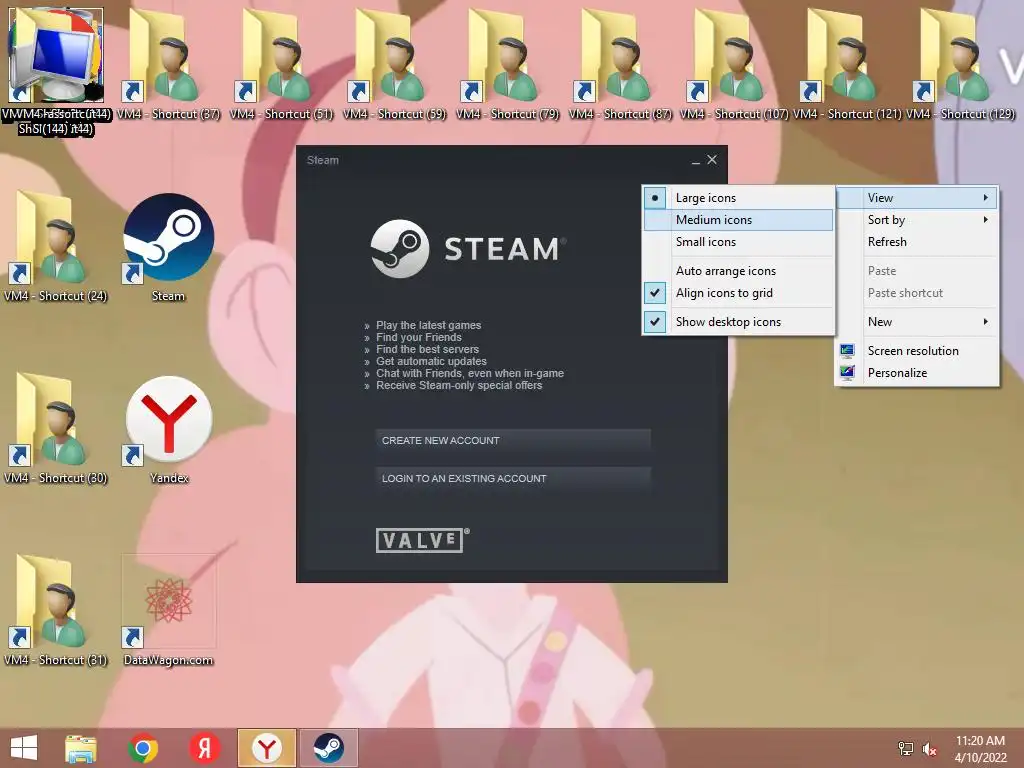Open the red Yandex Я taskbar icon
Viewport: 1024px width, 768px height.
point(205,748)
